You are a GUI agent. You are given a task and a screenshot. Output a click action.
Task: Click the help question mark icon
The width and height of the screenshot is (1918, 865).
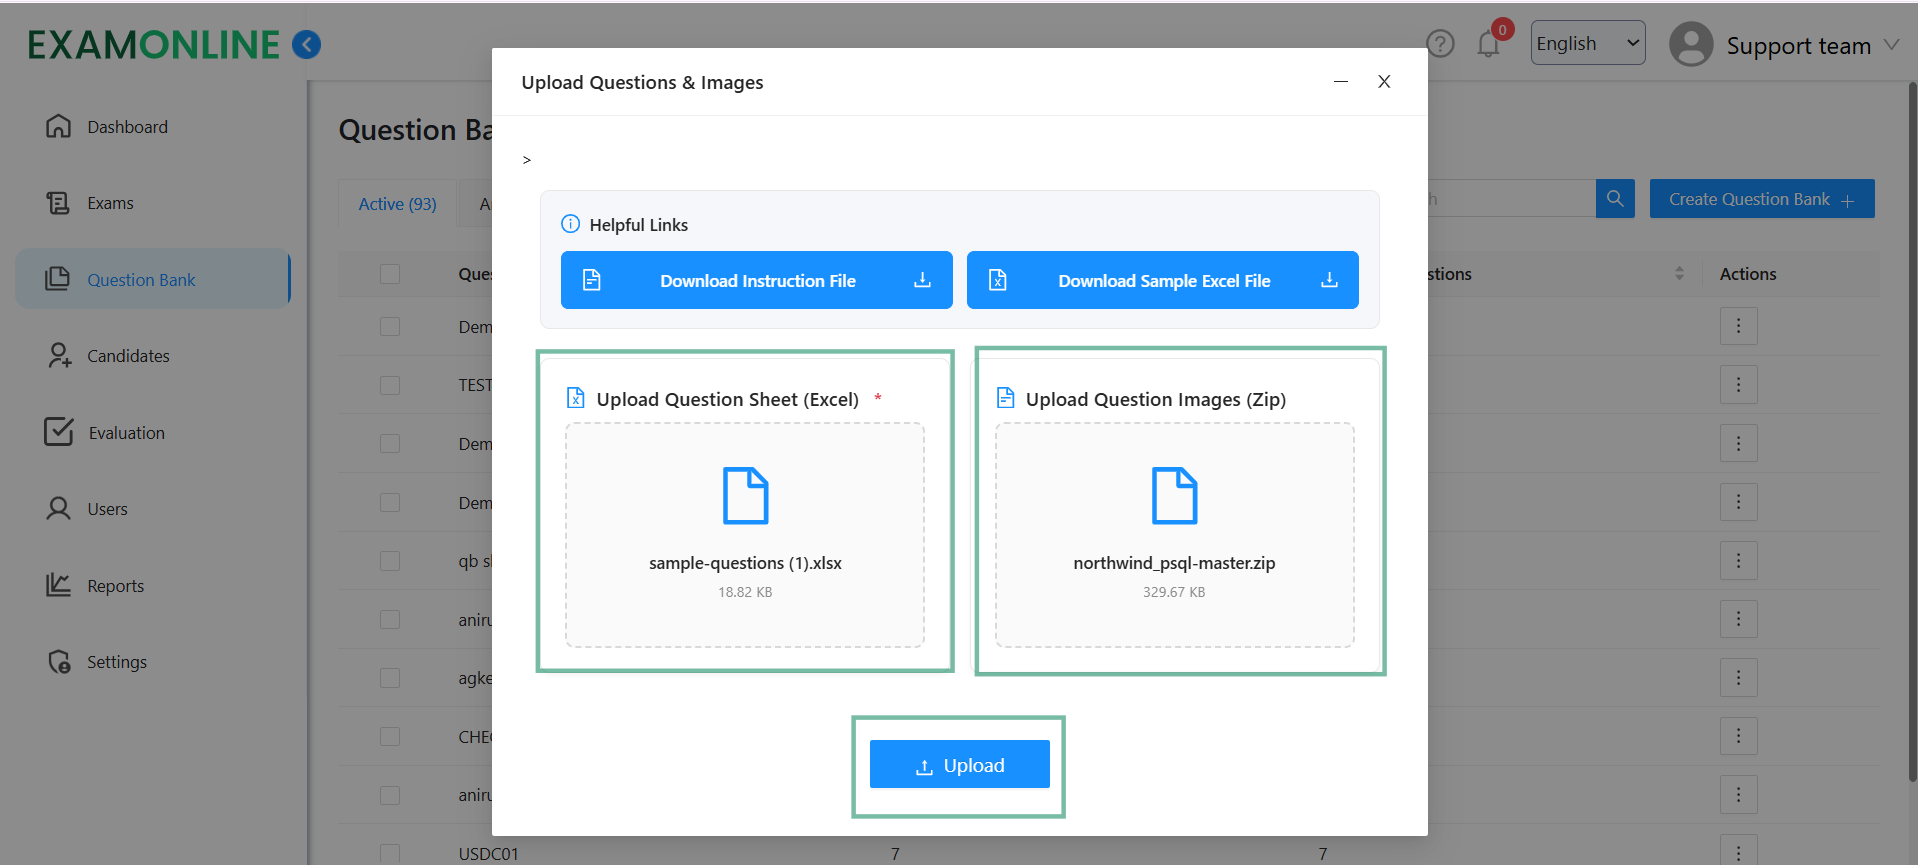point(1440,44)
